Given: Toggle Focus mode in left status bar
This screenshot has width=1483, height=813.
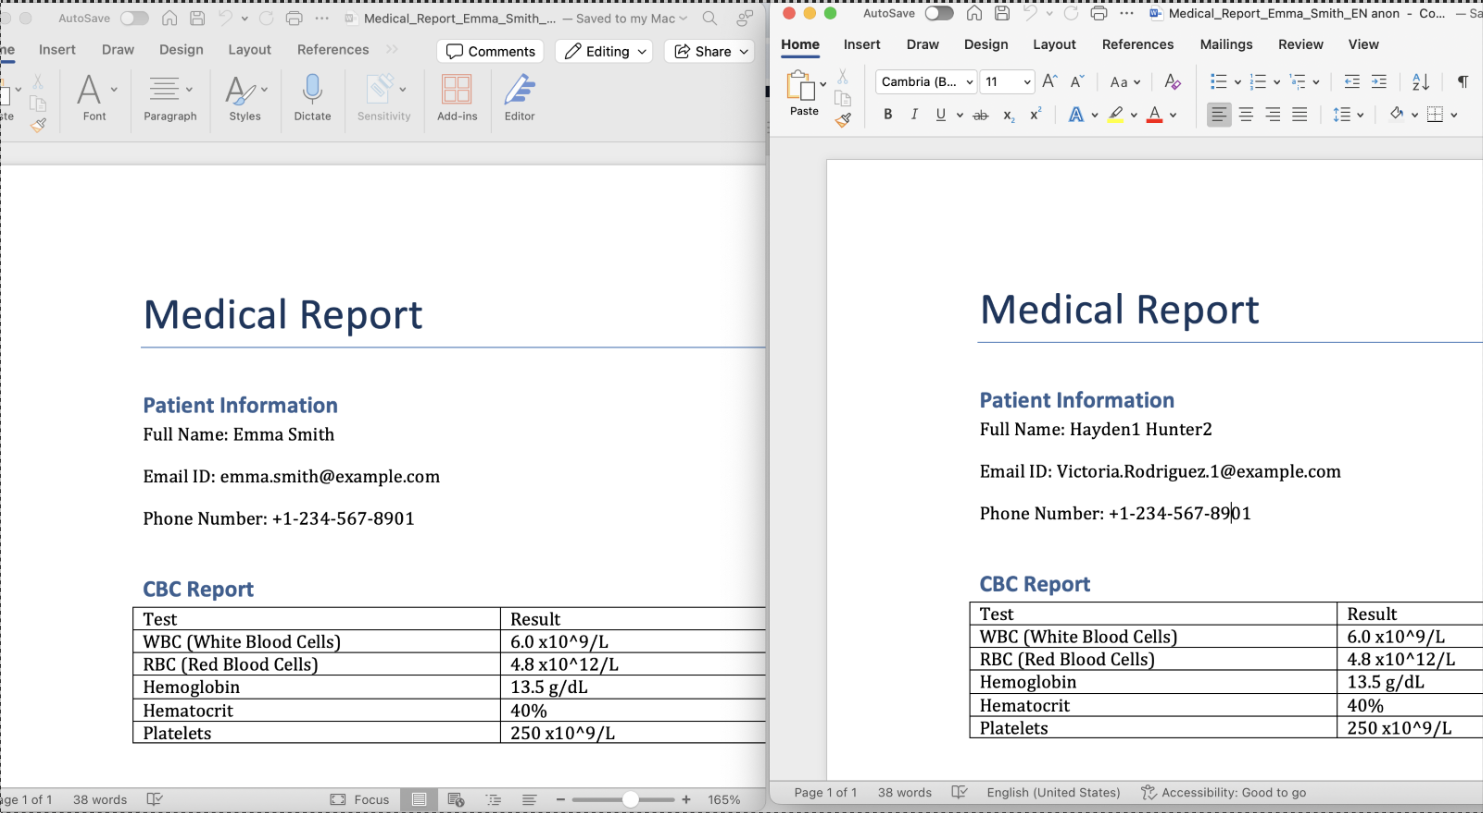Looking at the screenshot, I should click(360, 800).
